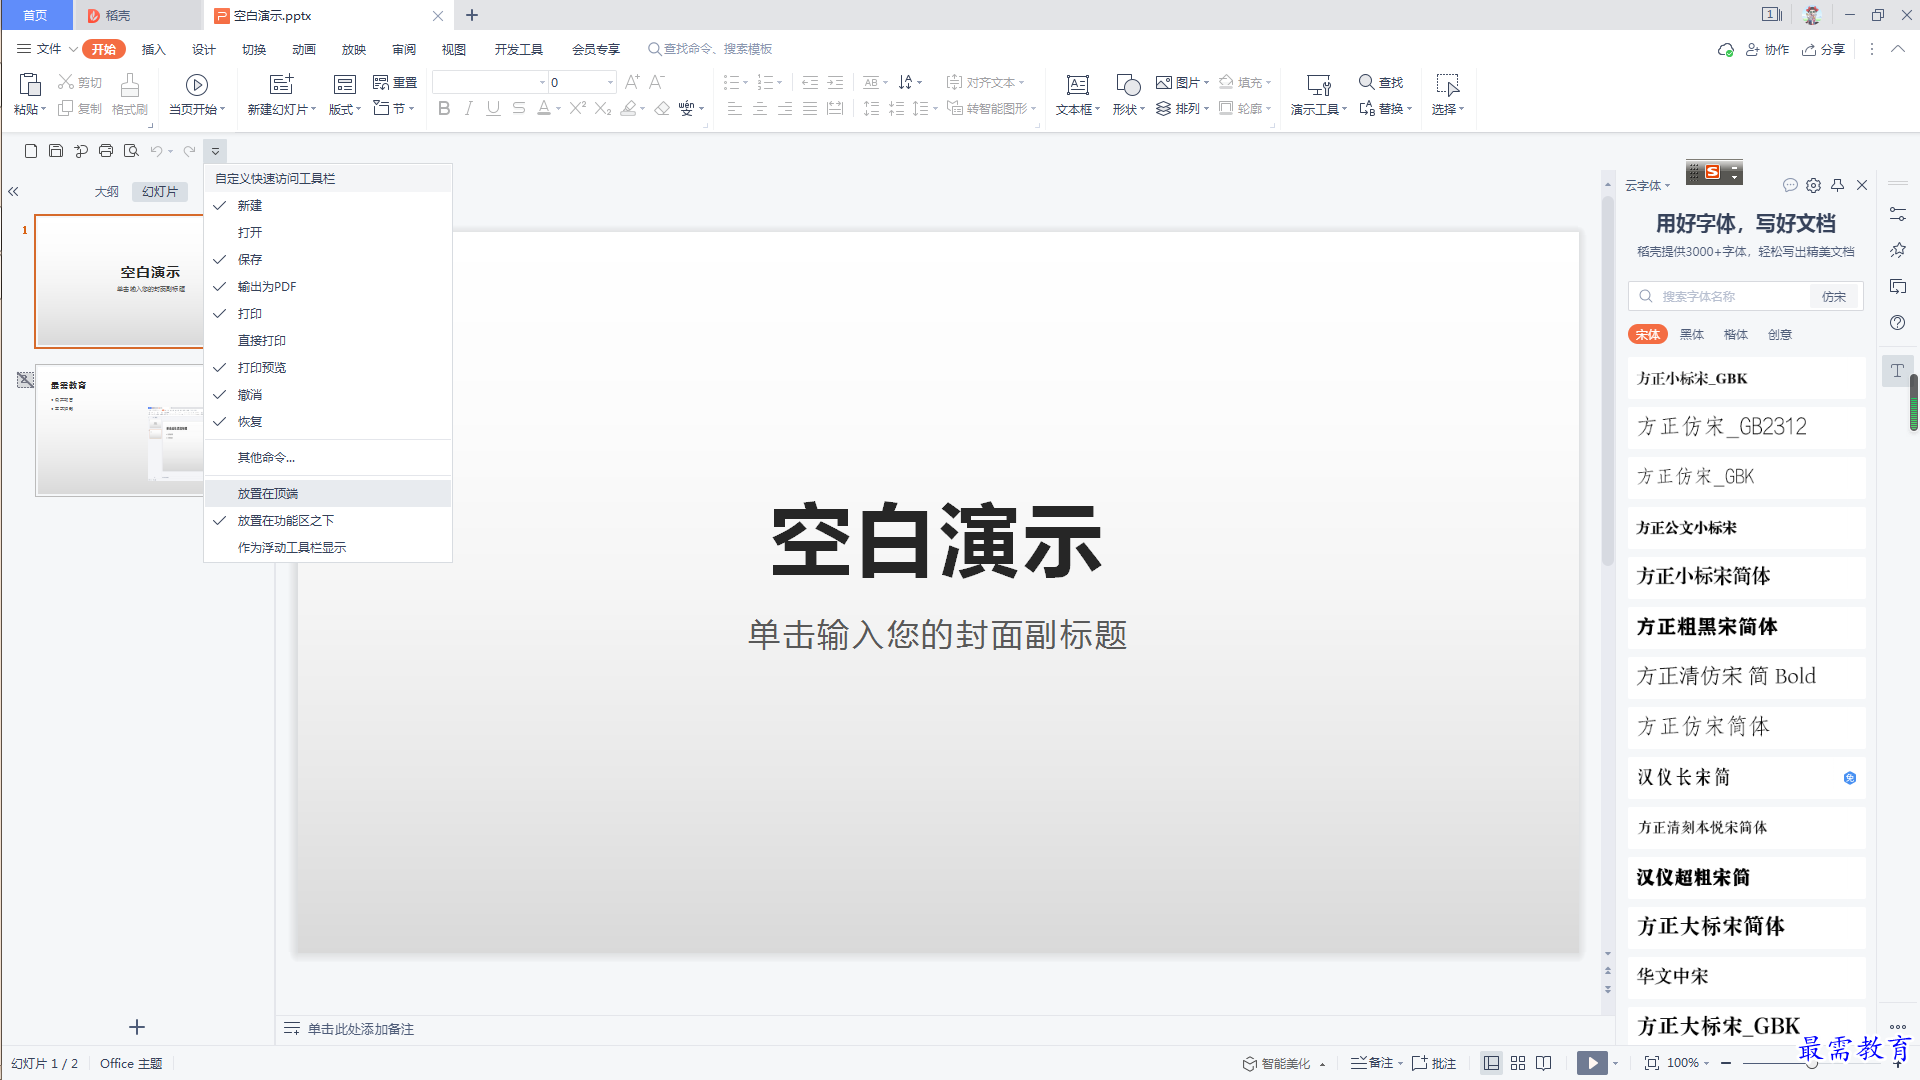The width and height of the screenshot is (1920, 1080).
Task: Open the Shapes icon
Action: click(x=1128, y=85)
